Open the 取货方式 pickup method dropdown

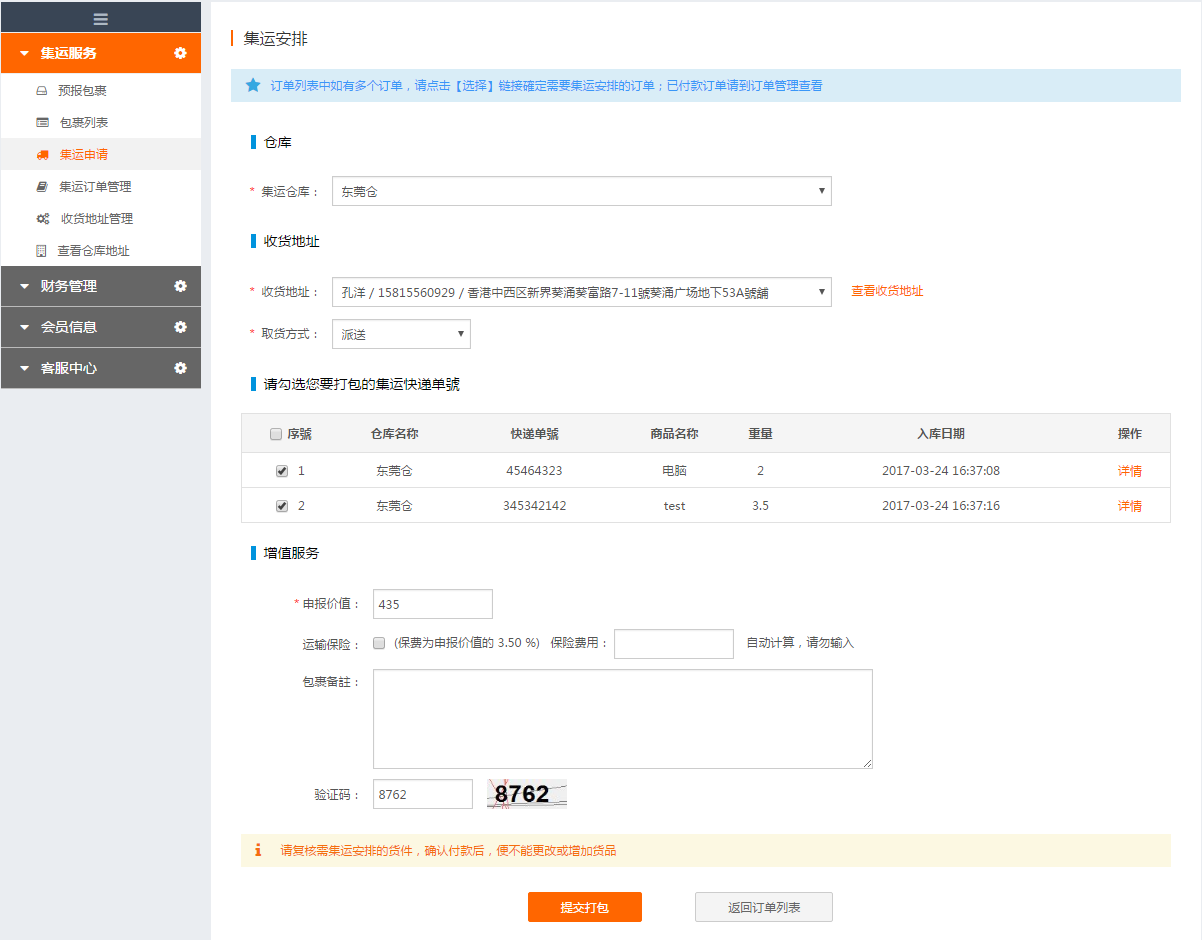(x=401, y=334)
